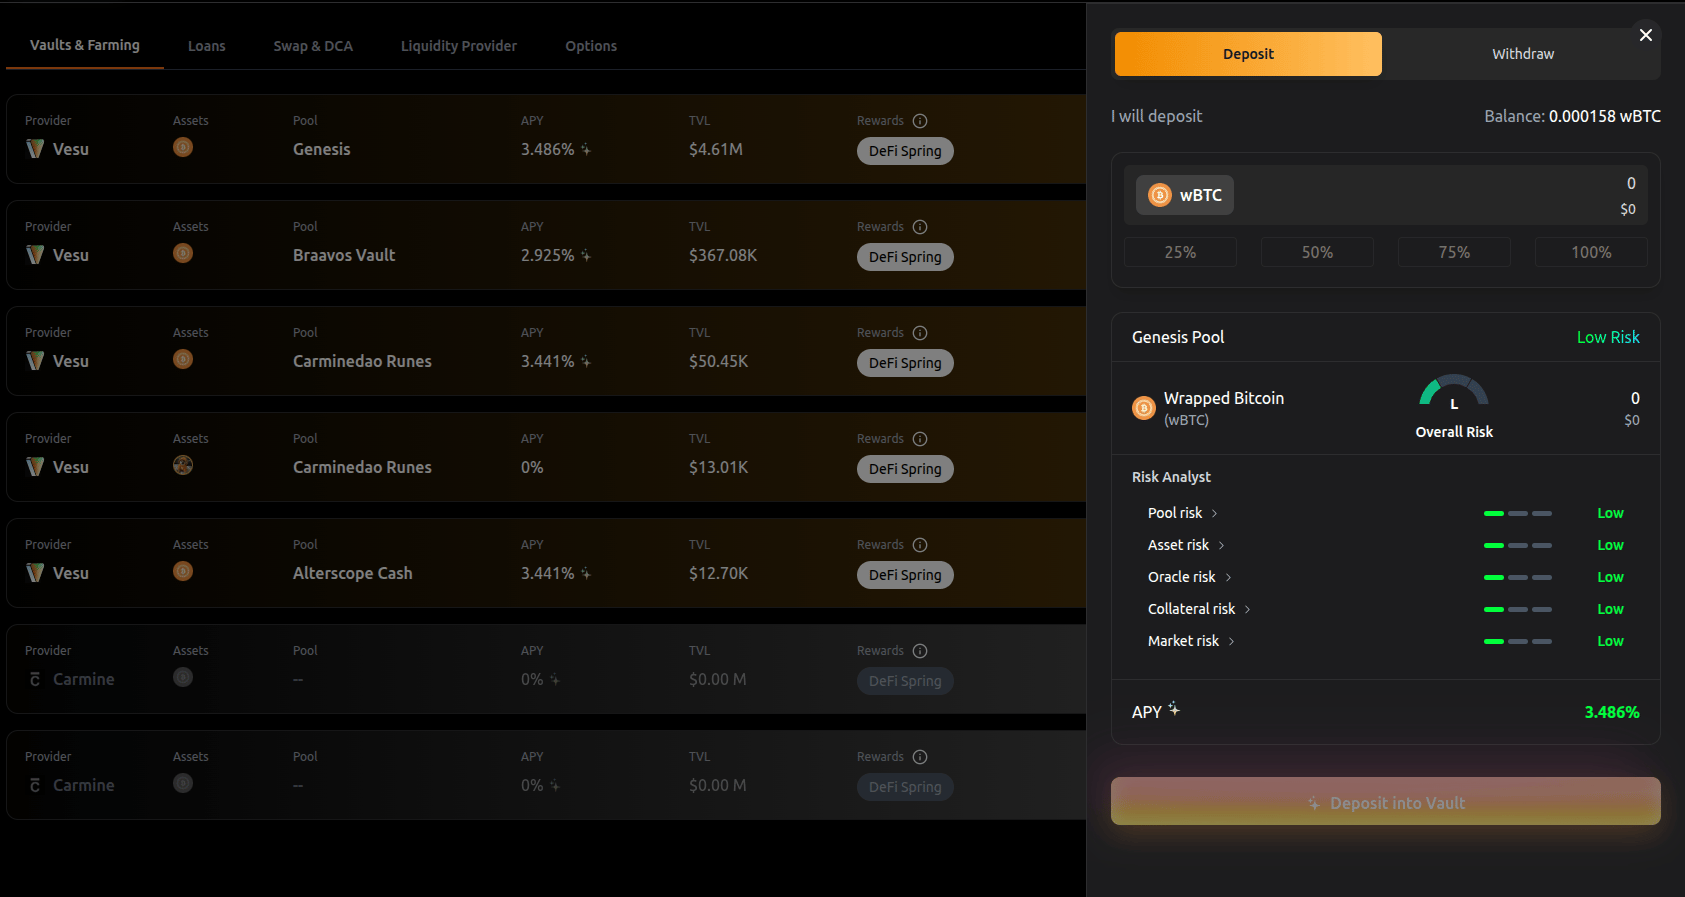This screenshot has width=1685, height=897.
Task: Set deposit amount to 50%
Action: [x=1317, y=252]
